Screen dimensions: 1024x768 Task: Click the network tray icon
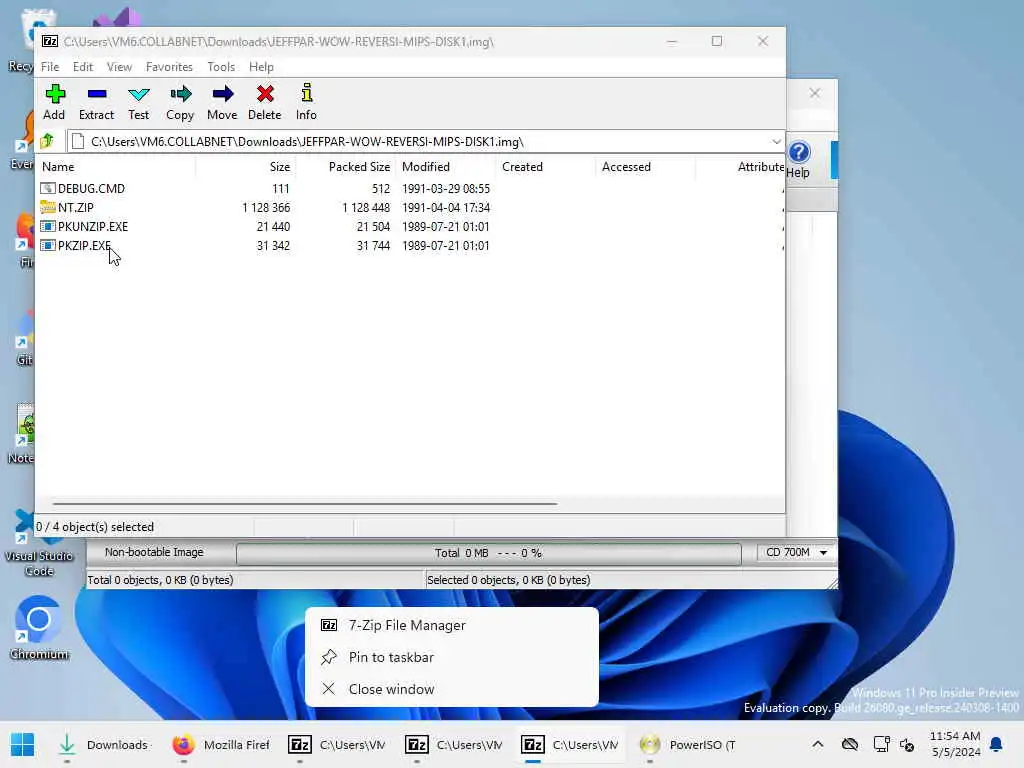[881, 744]
